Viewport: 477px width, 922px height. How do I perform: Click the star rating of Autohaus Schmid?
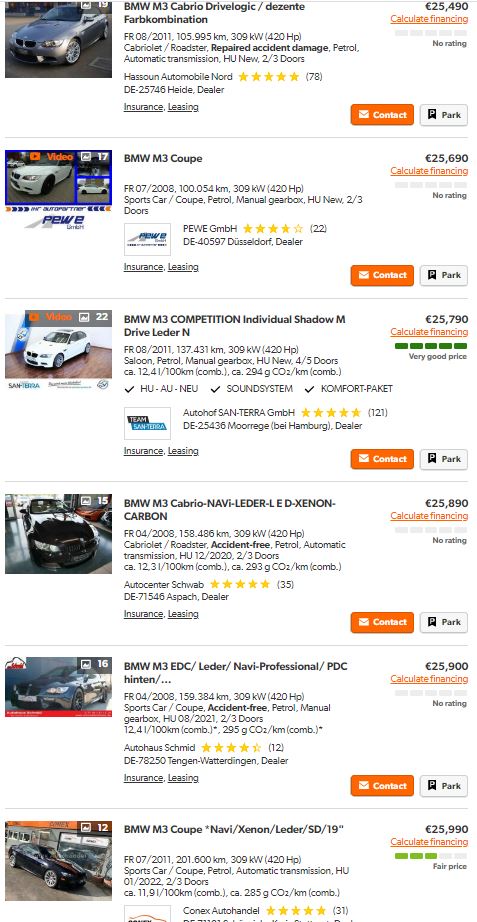click(x=231, y=748)
